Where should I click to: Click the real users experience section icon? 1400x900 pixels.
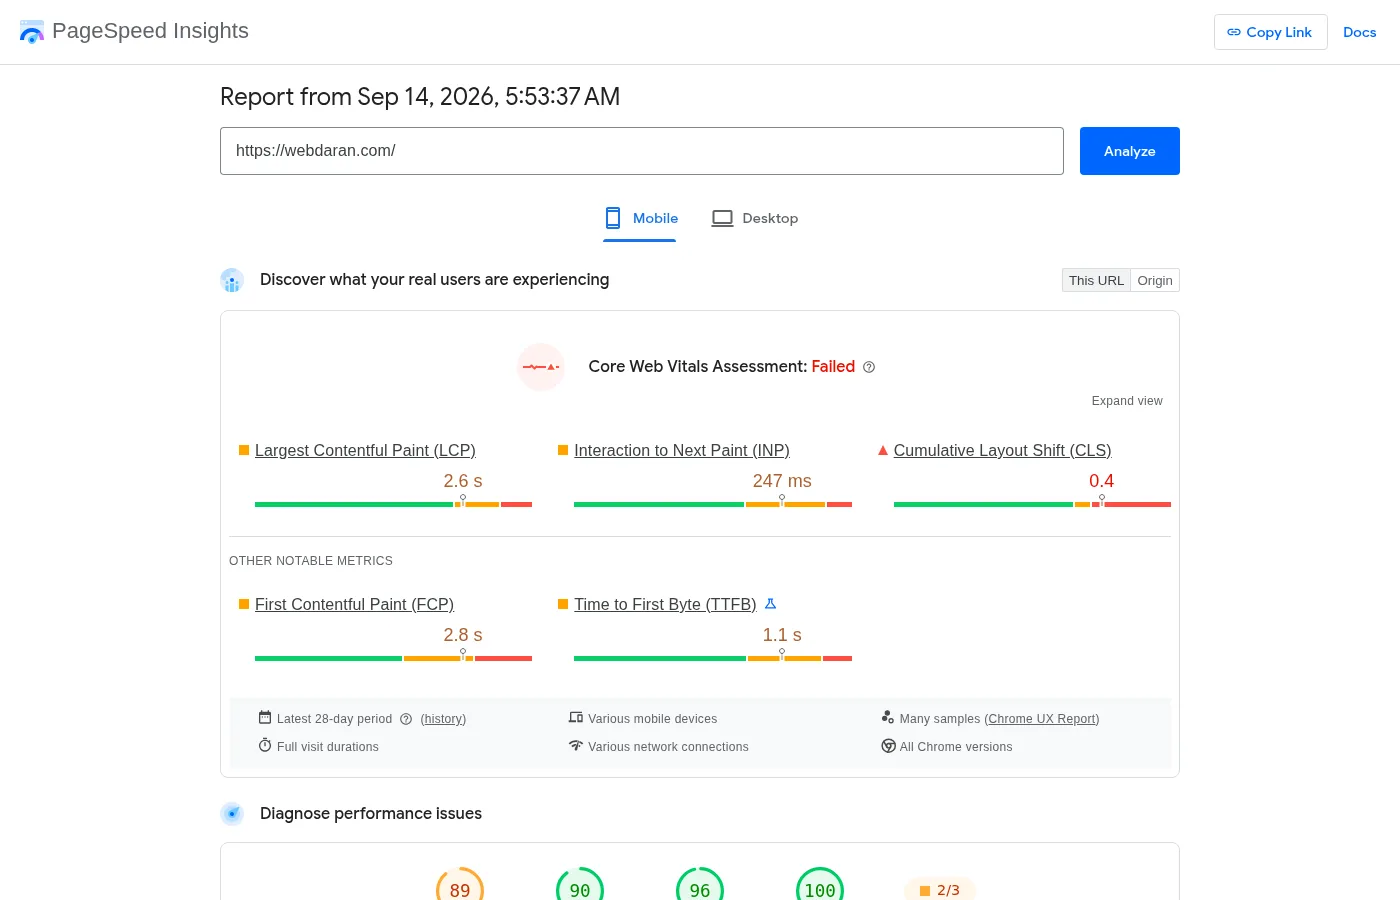tap(232, 280)
